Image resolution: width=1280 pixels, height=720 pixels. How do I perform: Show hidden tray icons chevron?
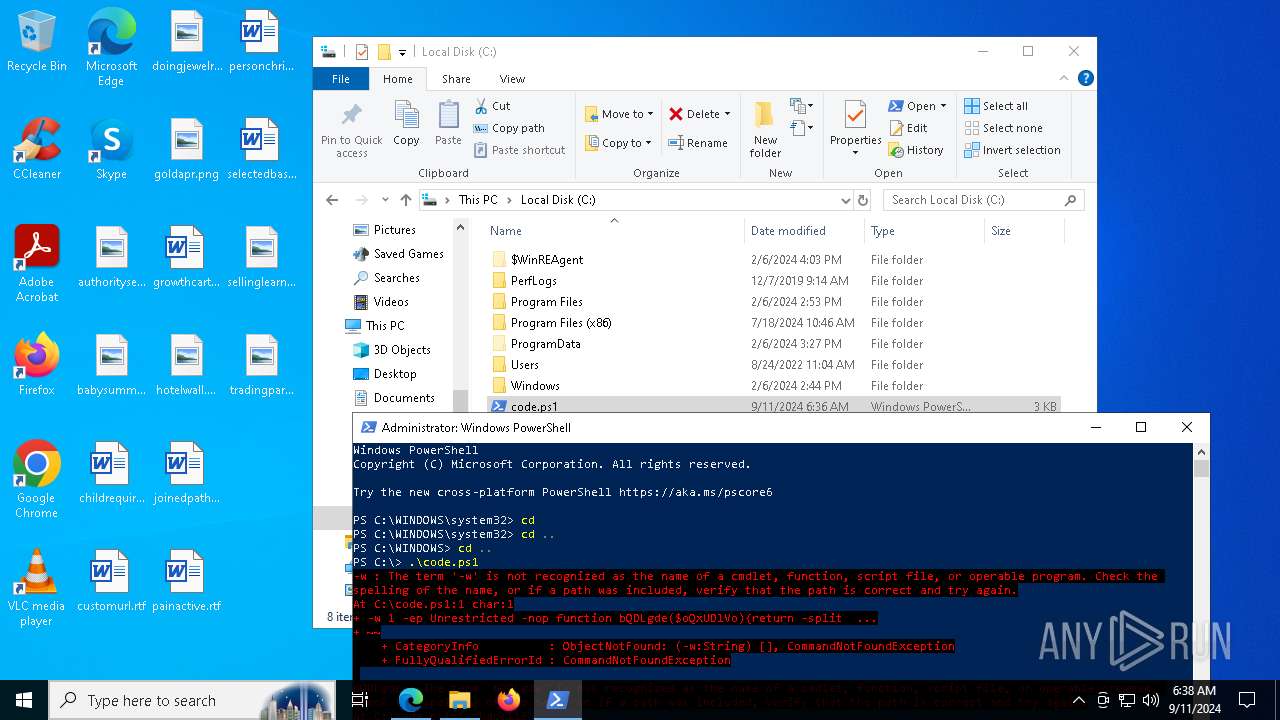click(1079, 700)
